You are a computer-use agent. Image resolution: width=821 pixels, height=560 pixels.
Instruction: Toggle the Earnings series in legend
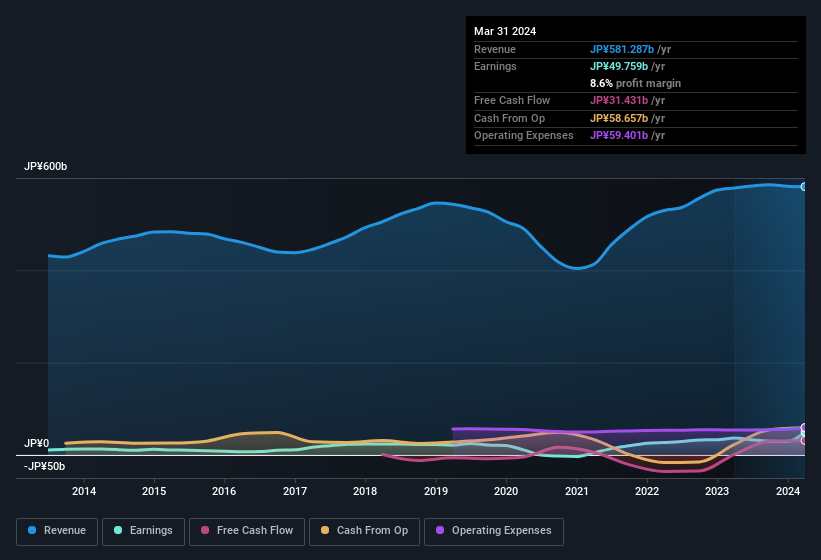tap(144, 531)
